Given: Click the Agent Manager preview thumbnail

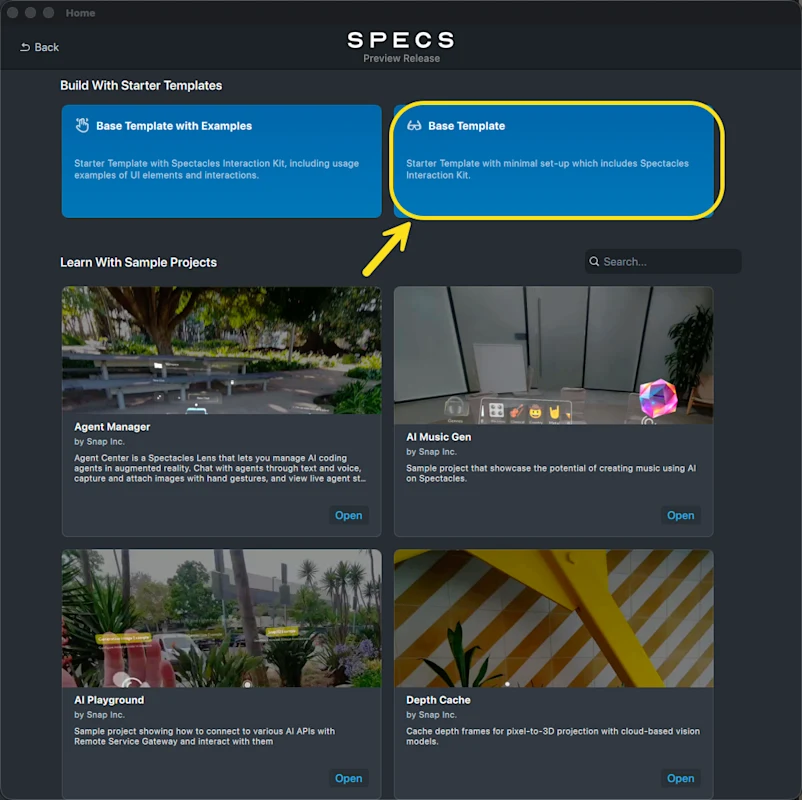Looking at the screenshot, I should coord(221,350).
